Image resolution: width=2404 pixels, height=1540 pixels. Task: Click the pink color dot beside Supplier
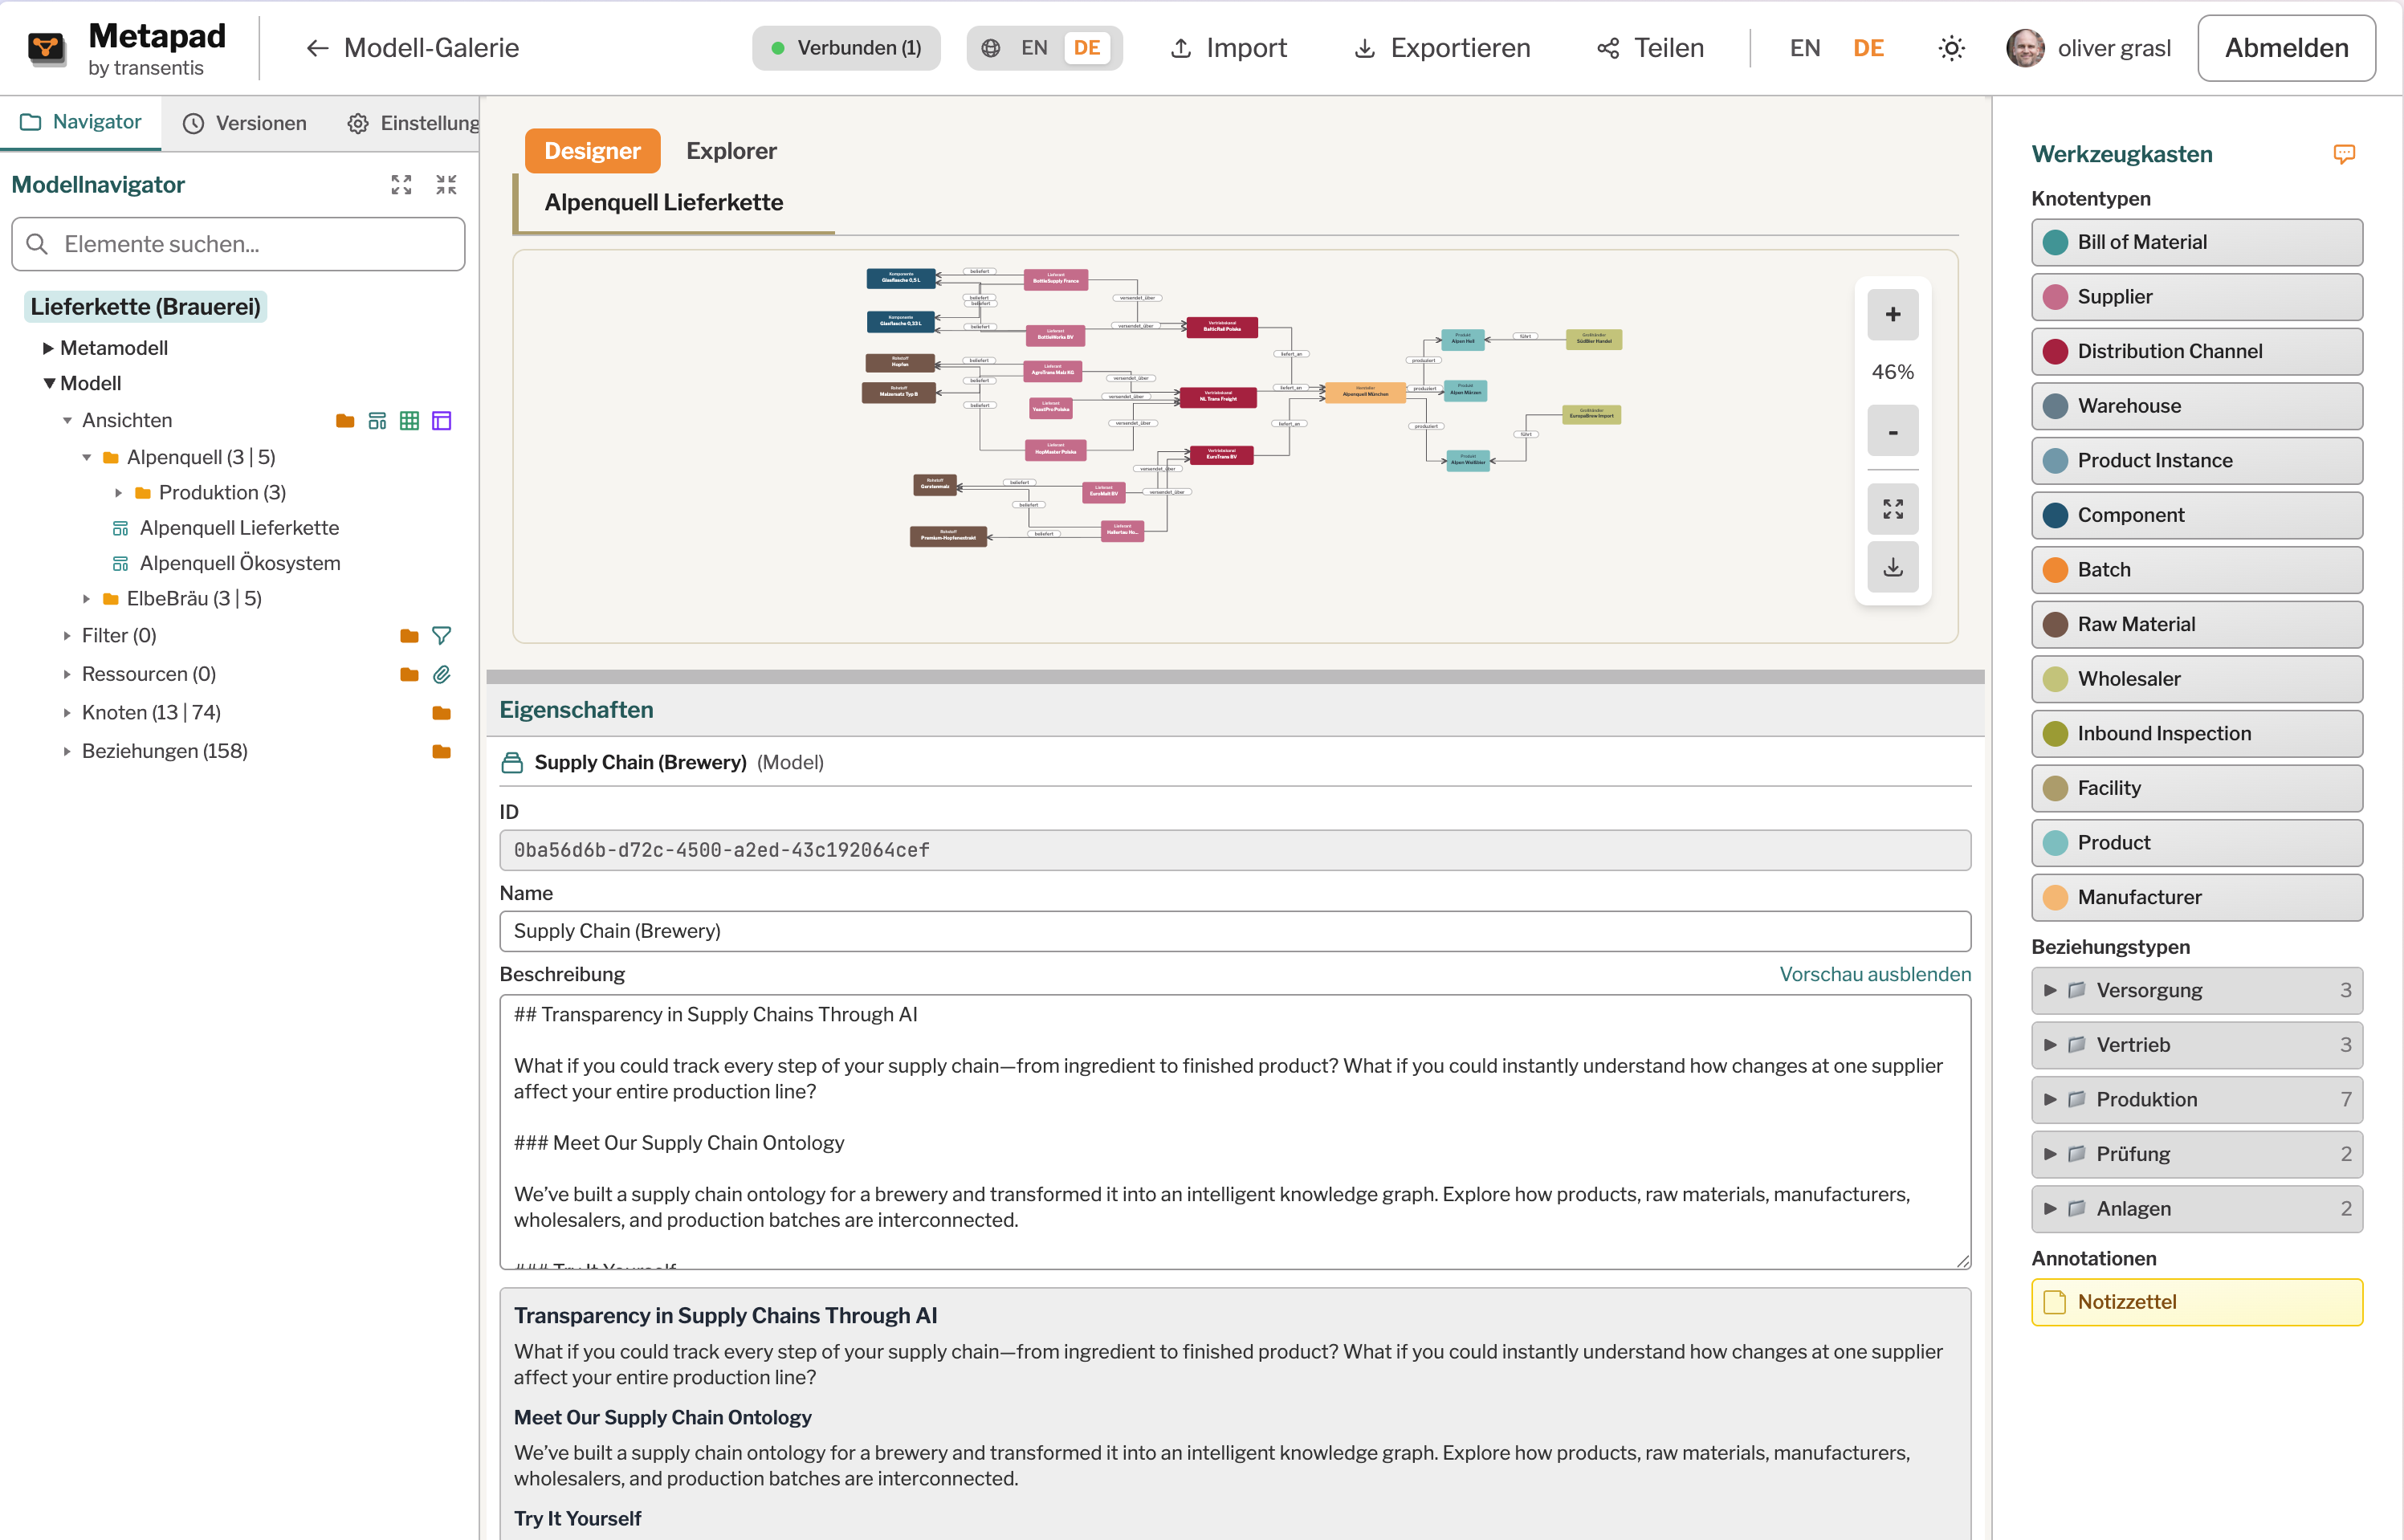point(2056,296)
